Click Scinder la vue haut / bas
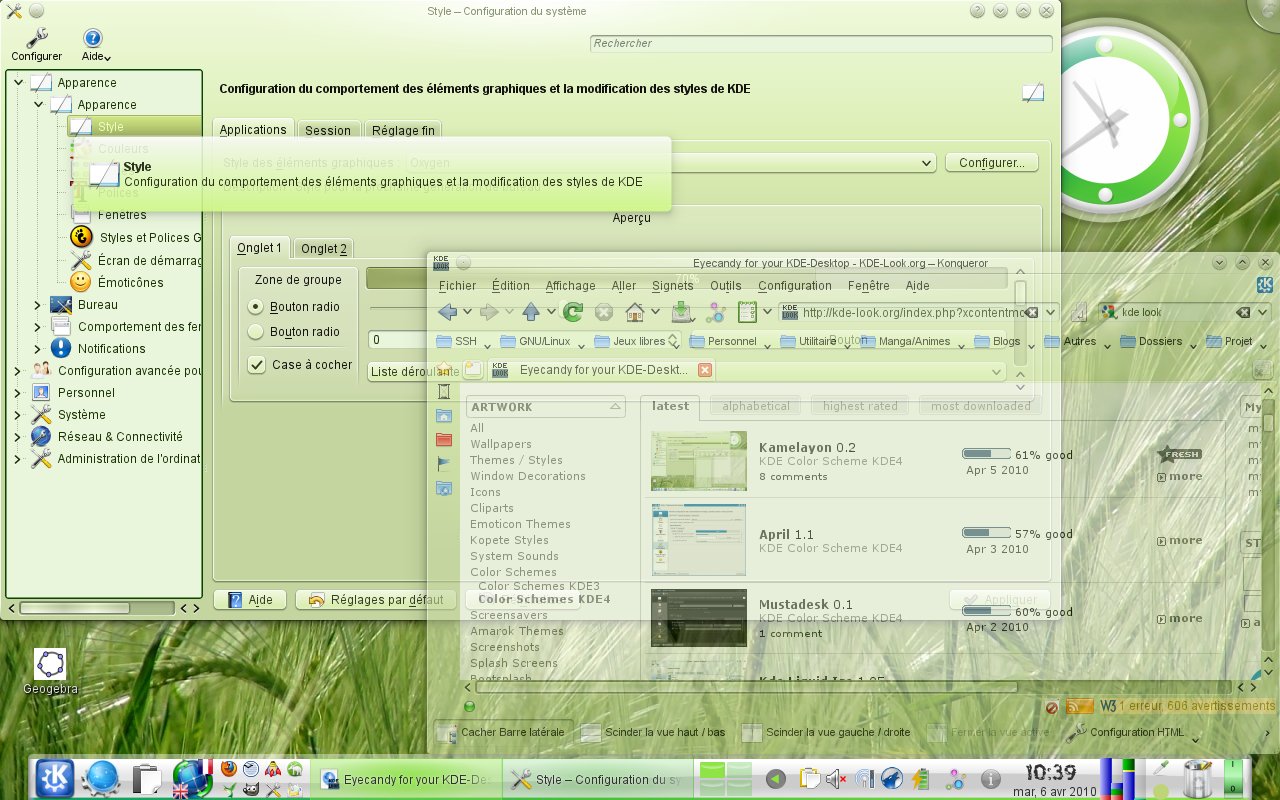The width and height of the screenshot is (1280, 800). (x=653, y=732)
